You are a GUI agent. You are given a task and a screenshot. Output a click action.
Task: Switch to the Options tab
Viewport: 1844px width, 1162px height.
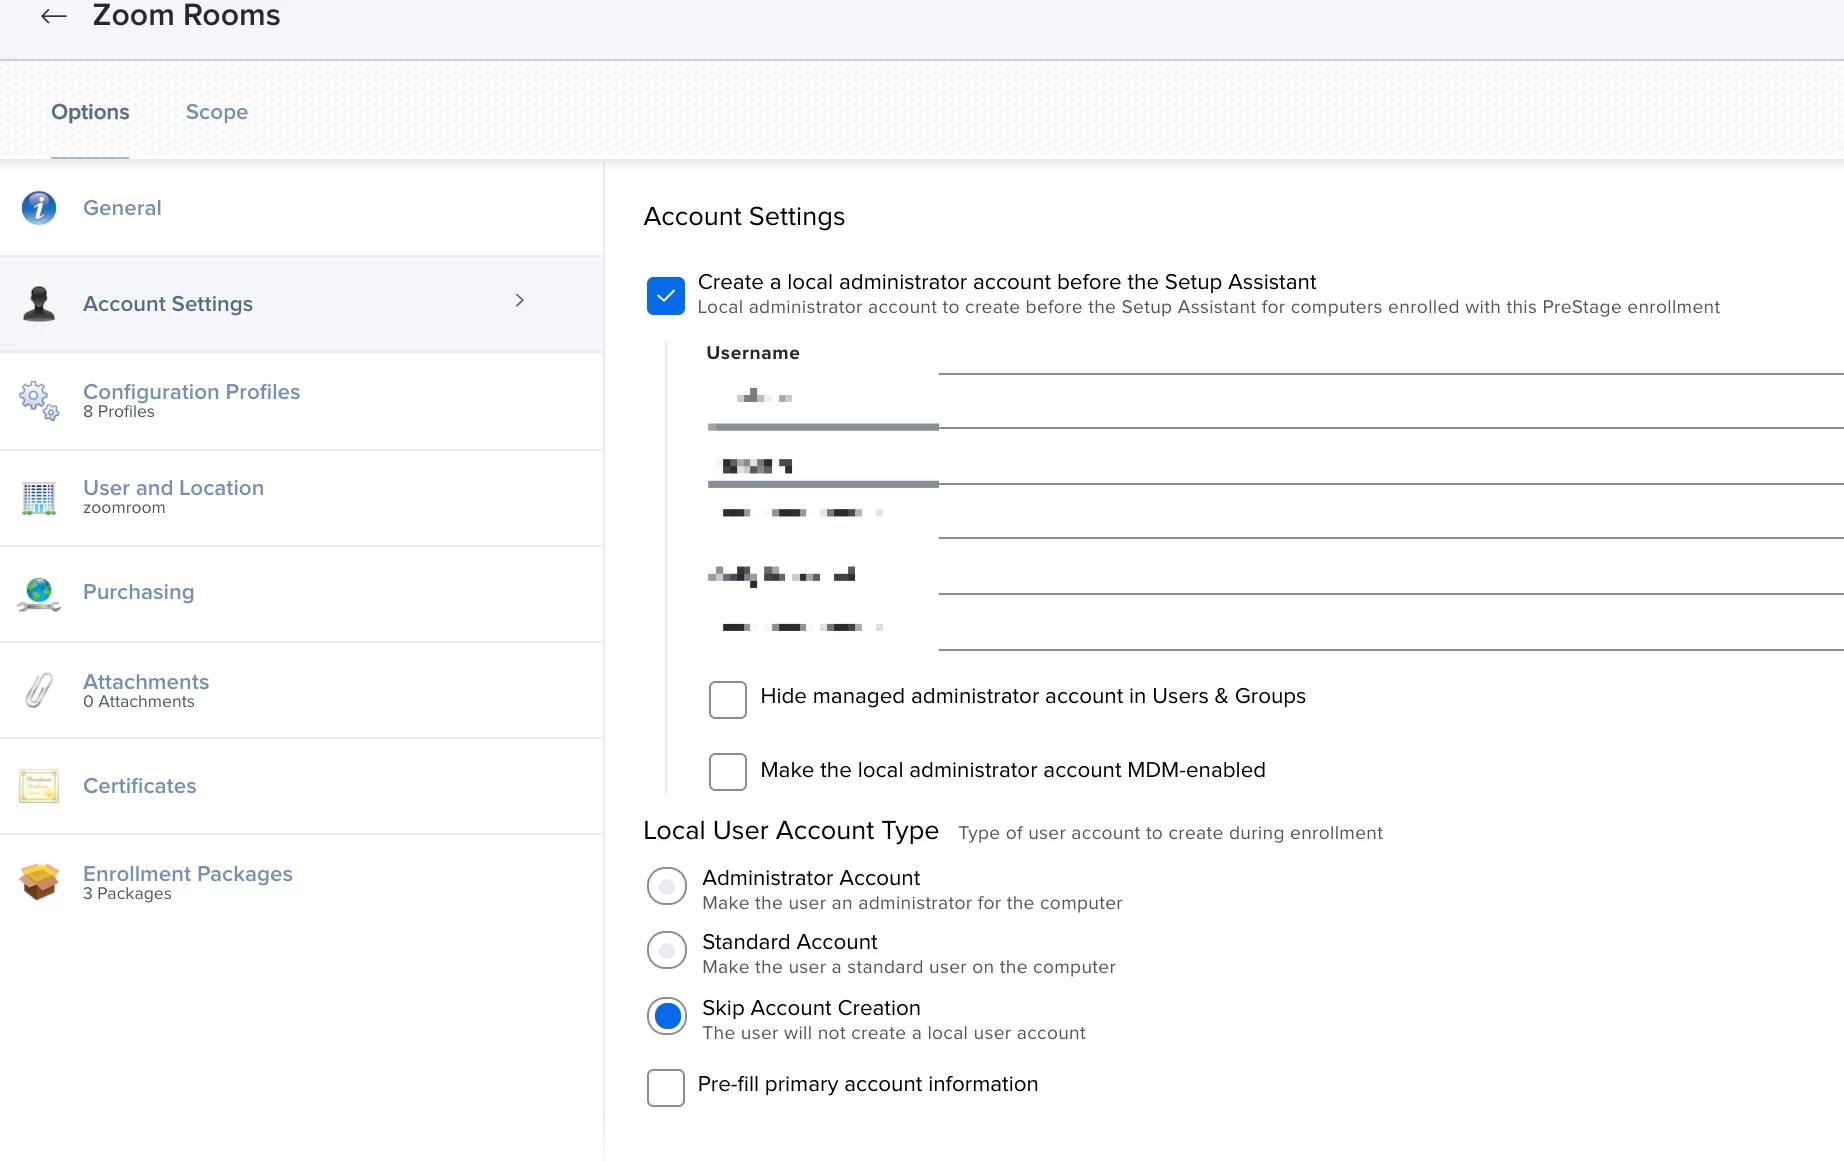click(90, 112)
